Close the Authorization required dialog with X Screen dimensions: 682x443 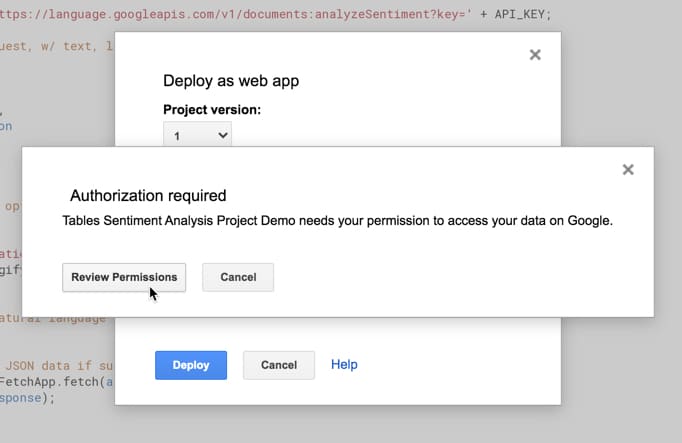(628, 170)
